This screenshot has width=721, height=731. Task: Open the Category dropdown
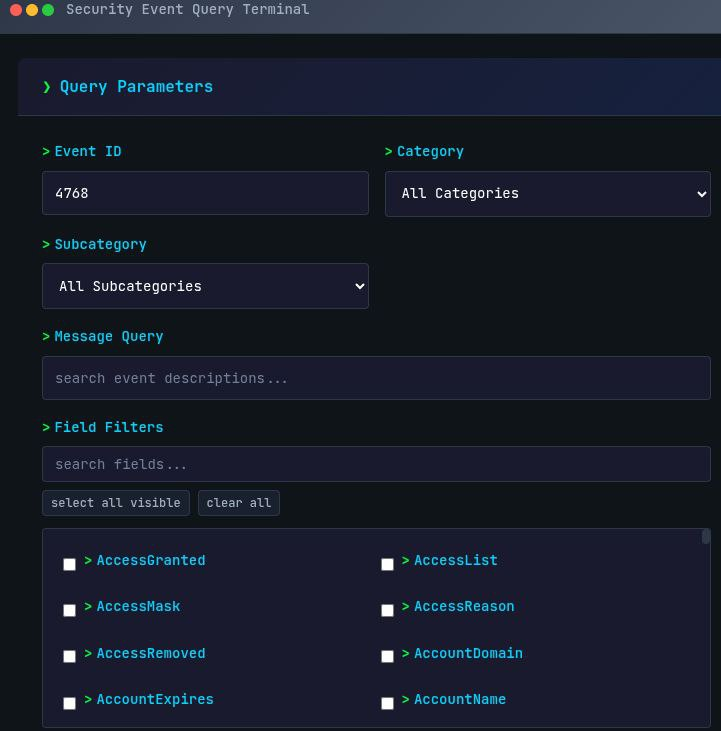point(547,194)
